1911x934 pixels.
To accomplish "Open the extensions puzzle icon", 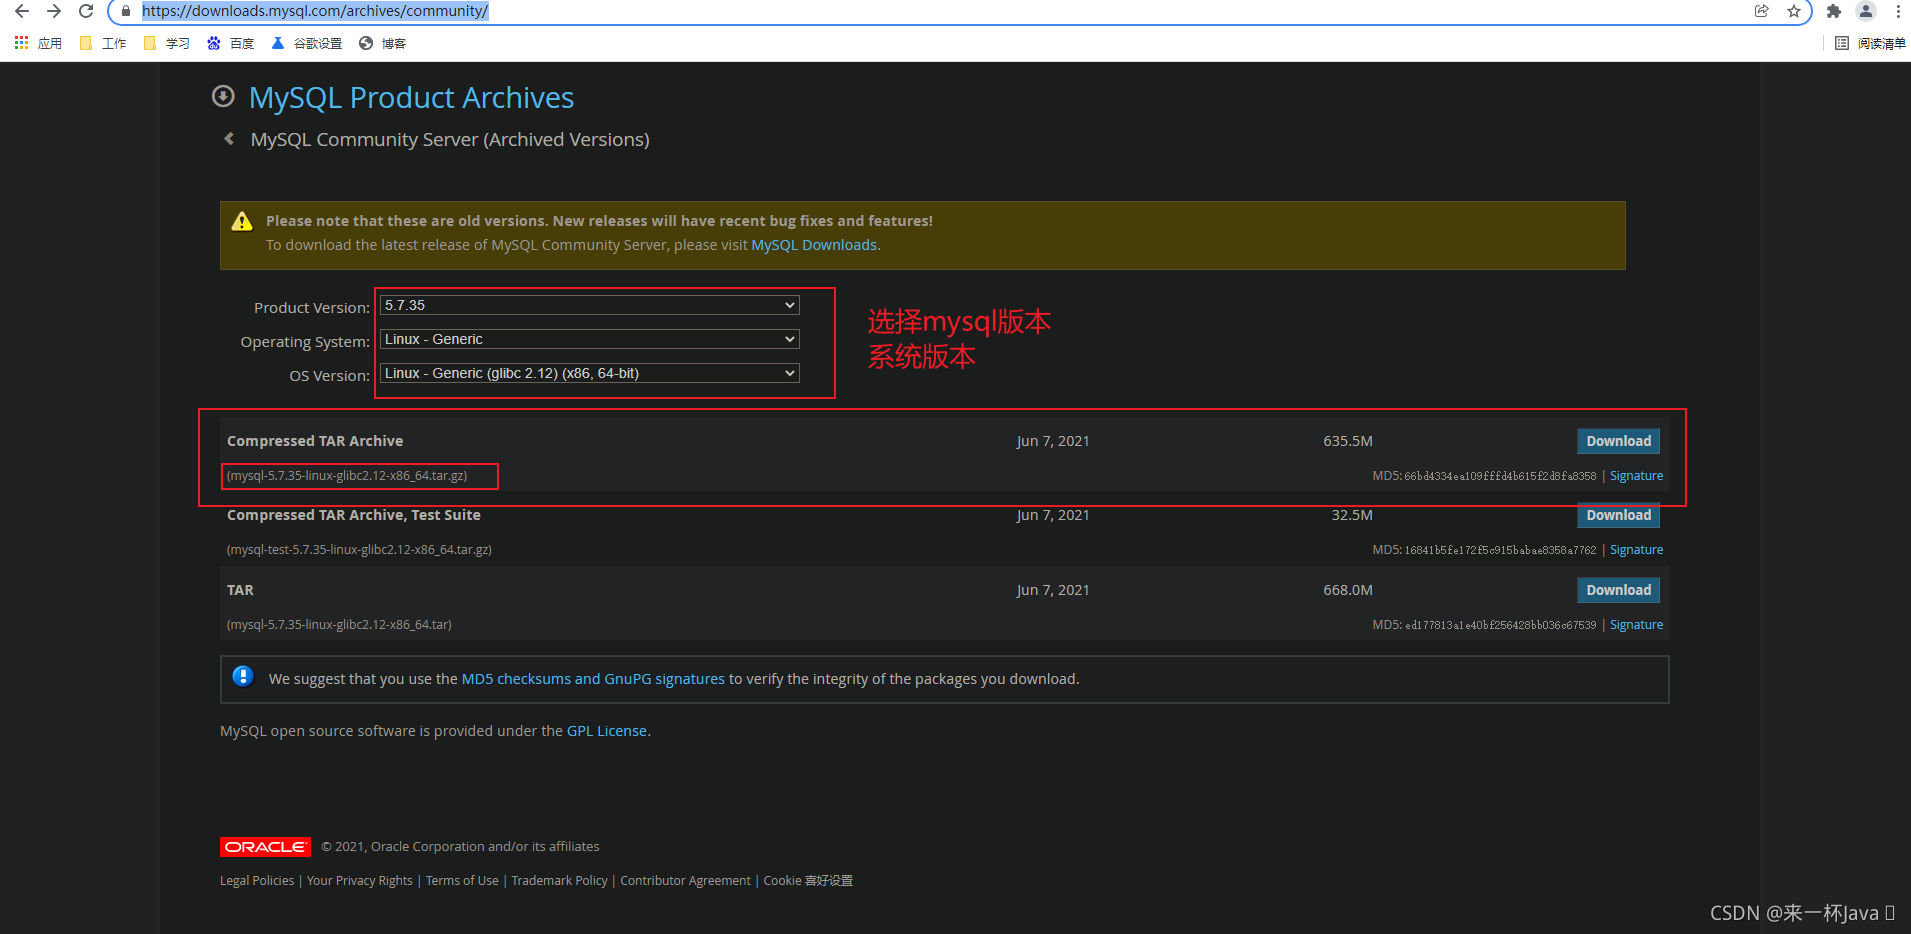I will 1834,11.
